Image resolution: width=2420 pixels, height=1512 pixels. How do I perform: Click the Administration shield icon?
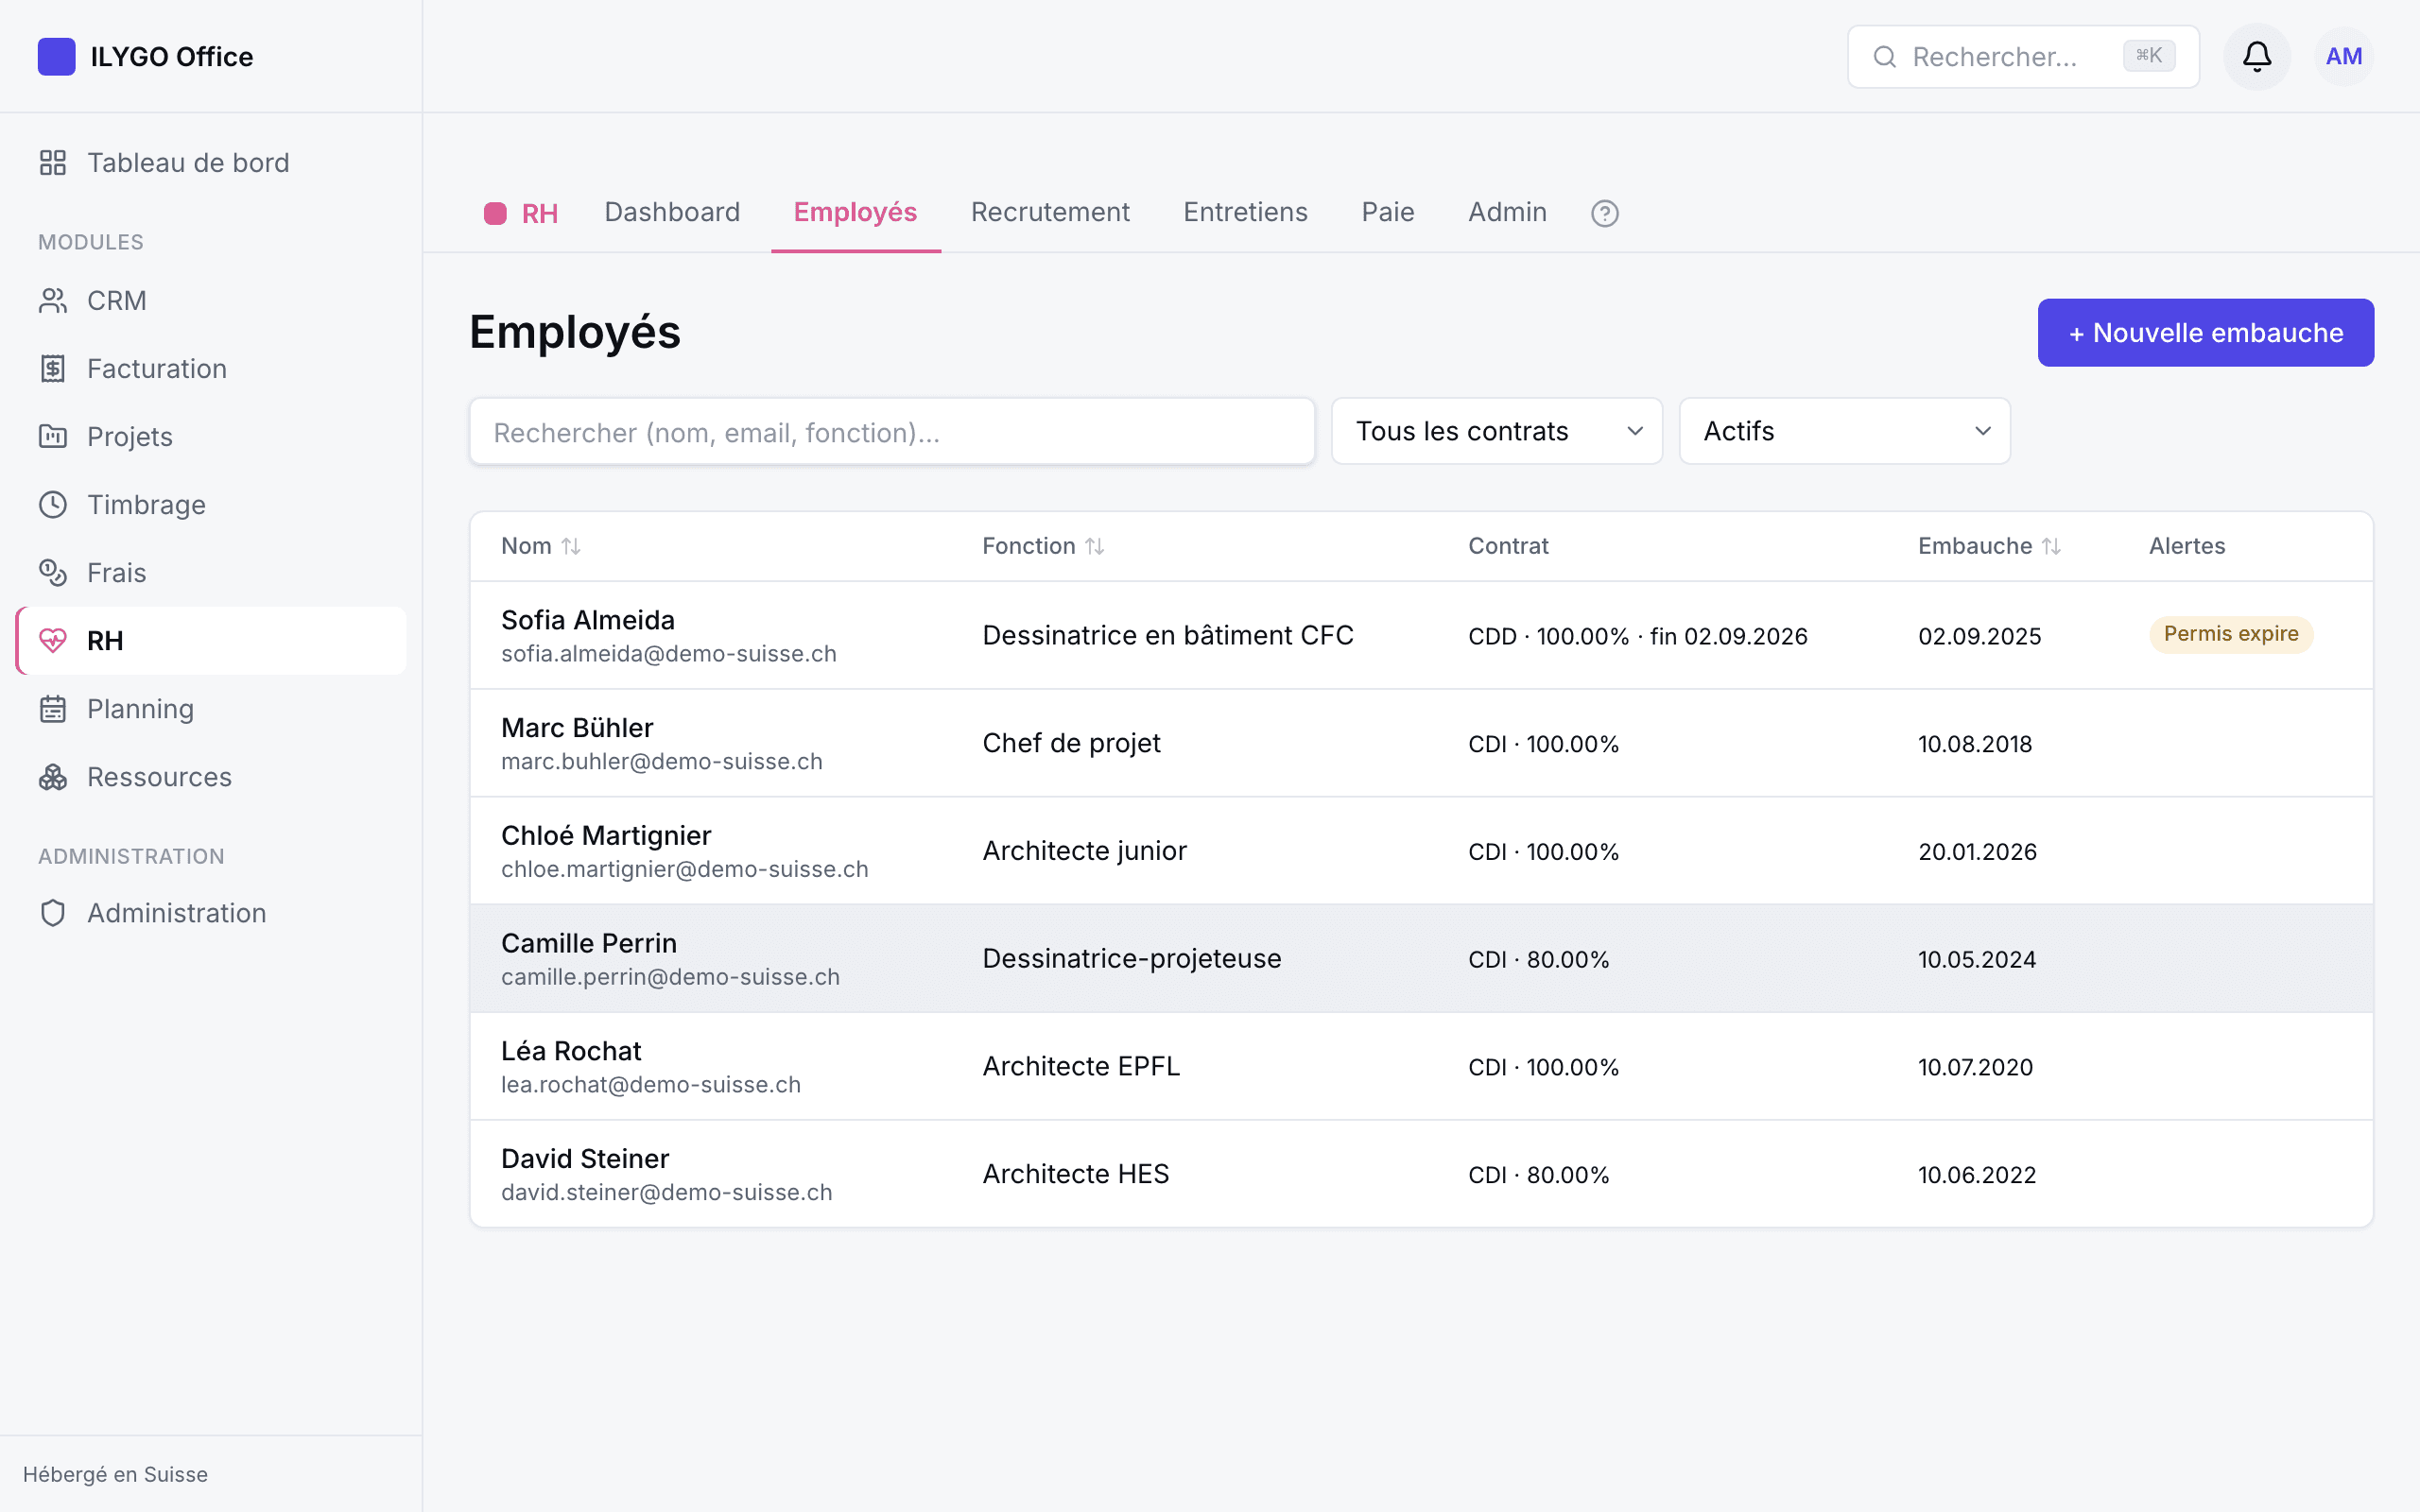coord(53,913)
